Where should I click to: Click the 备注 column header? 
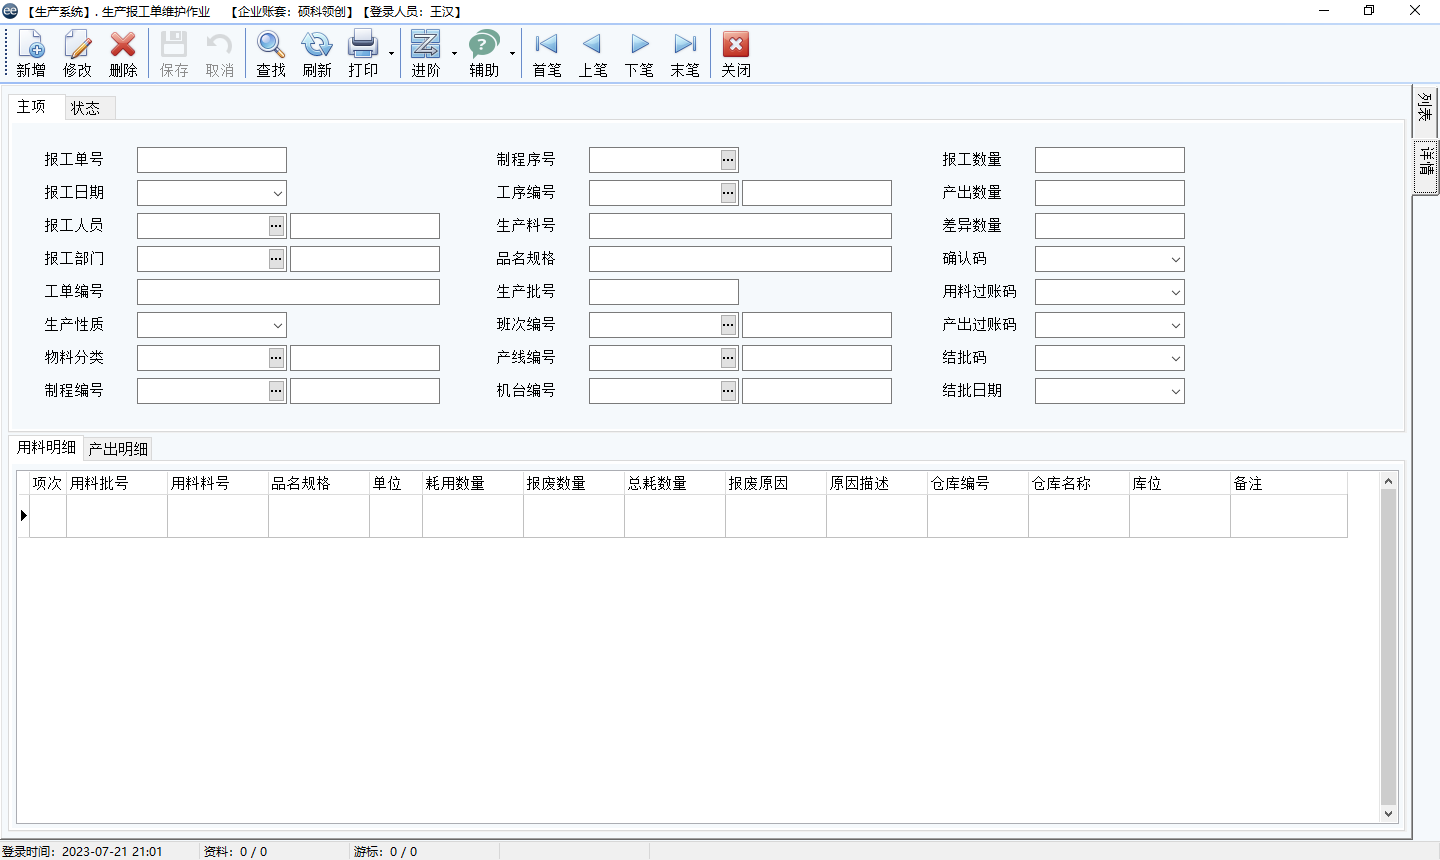pos(1289,483)
